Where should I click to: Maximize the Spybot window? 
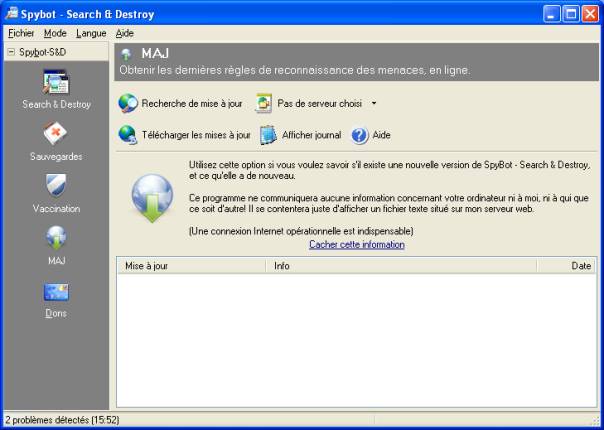pos(571,14)
